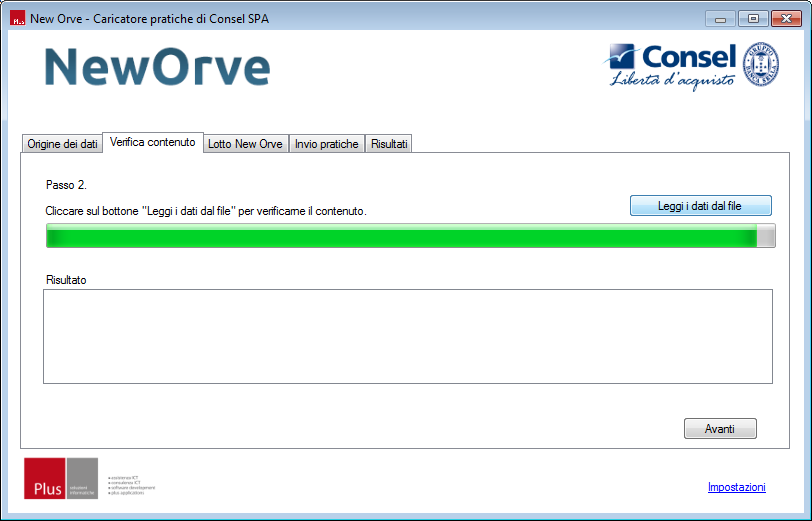
Task: Click the Avanti button
Action: pyautogui.click(x=720, y=429)
